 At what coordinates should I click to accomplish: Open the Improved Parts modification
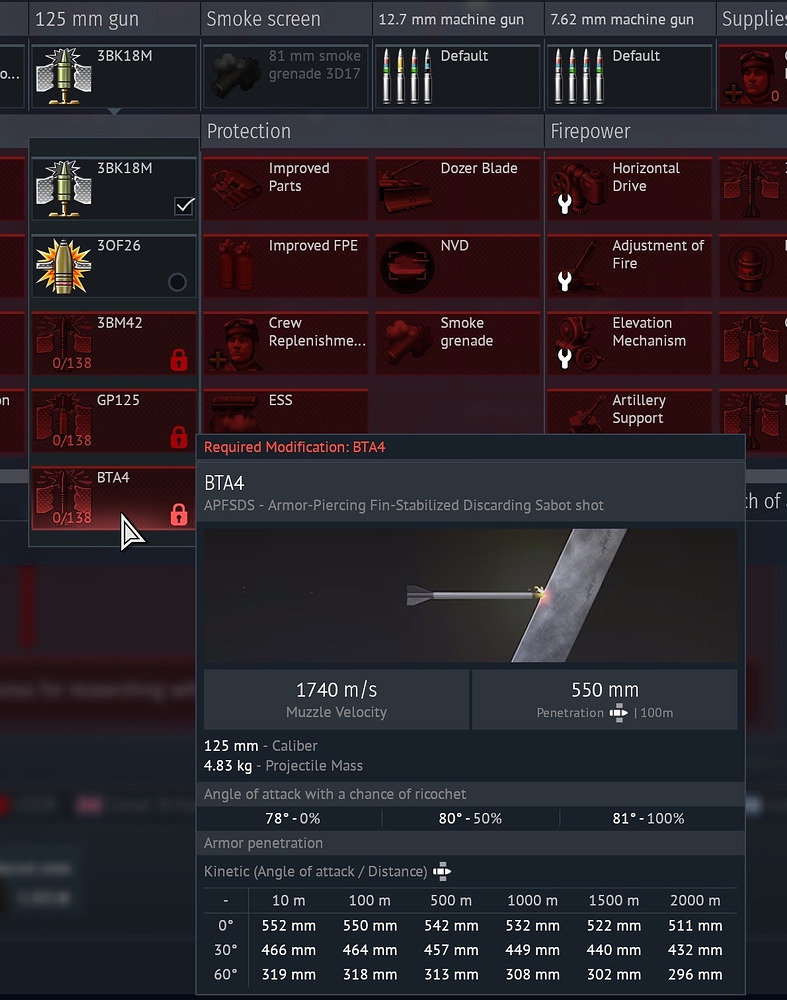coord(286,189)
